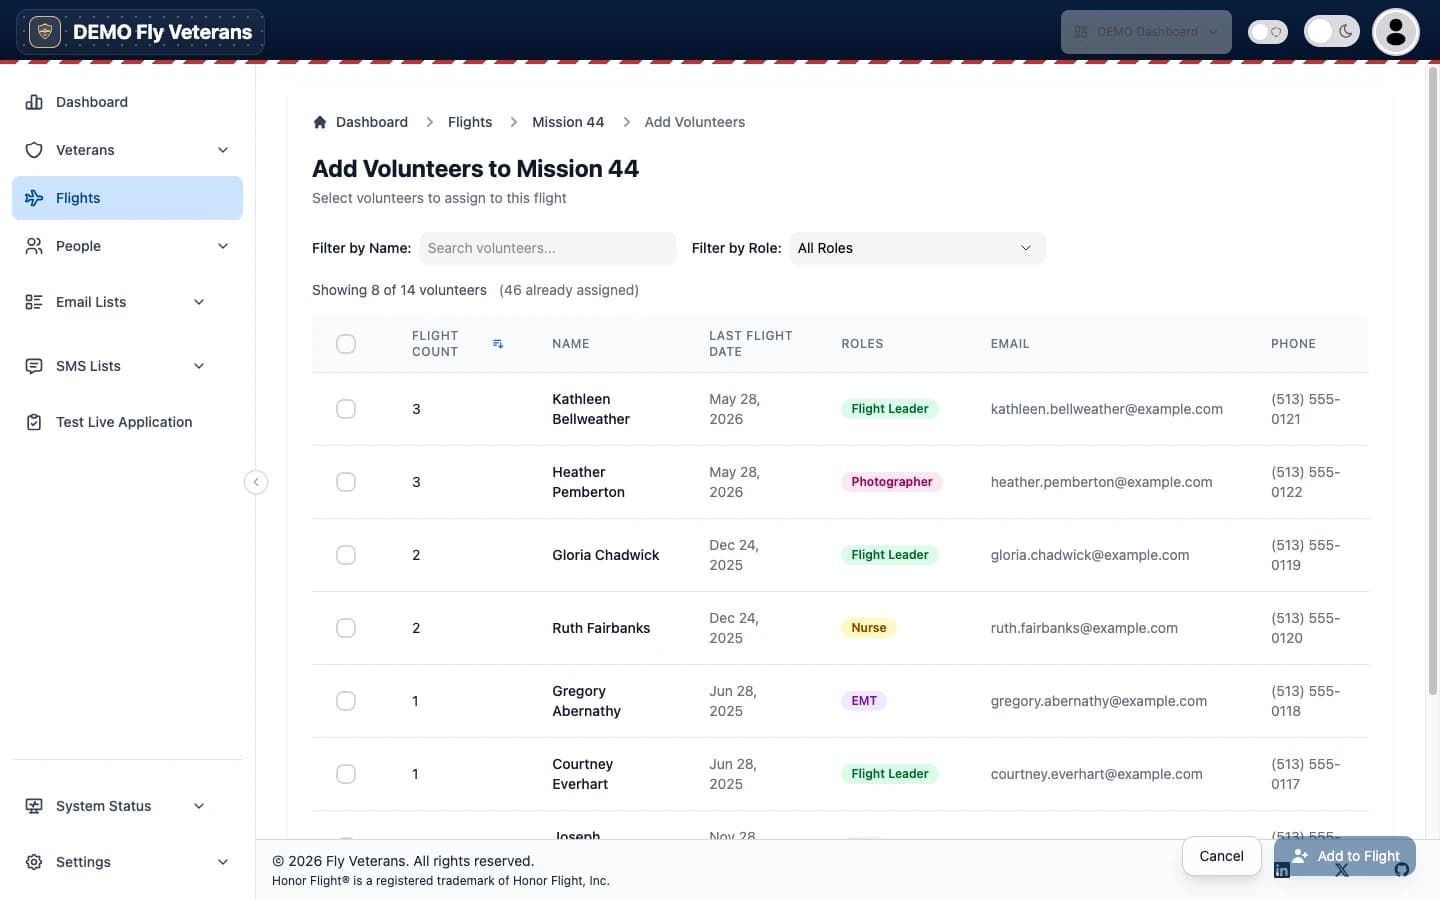Check the box for Ruth Fairbanks

[346, 628]
